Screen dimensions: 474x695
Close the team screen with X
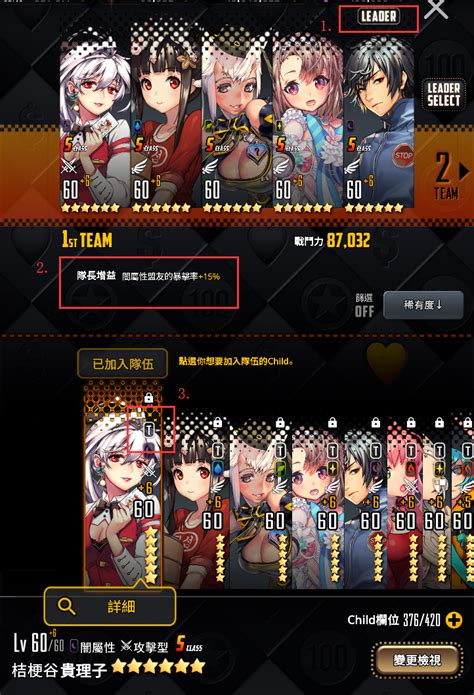coord(436,9)
